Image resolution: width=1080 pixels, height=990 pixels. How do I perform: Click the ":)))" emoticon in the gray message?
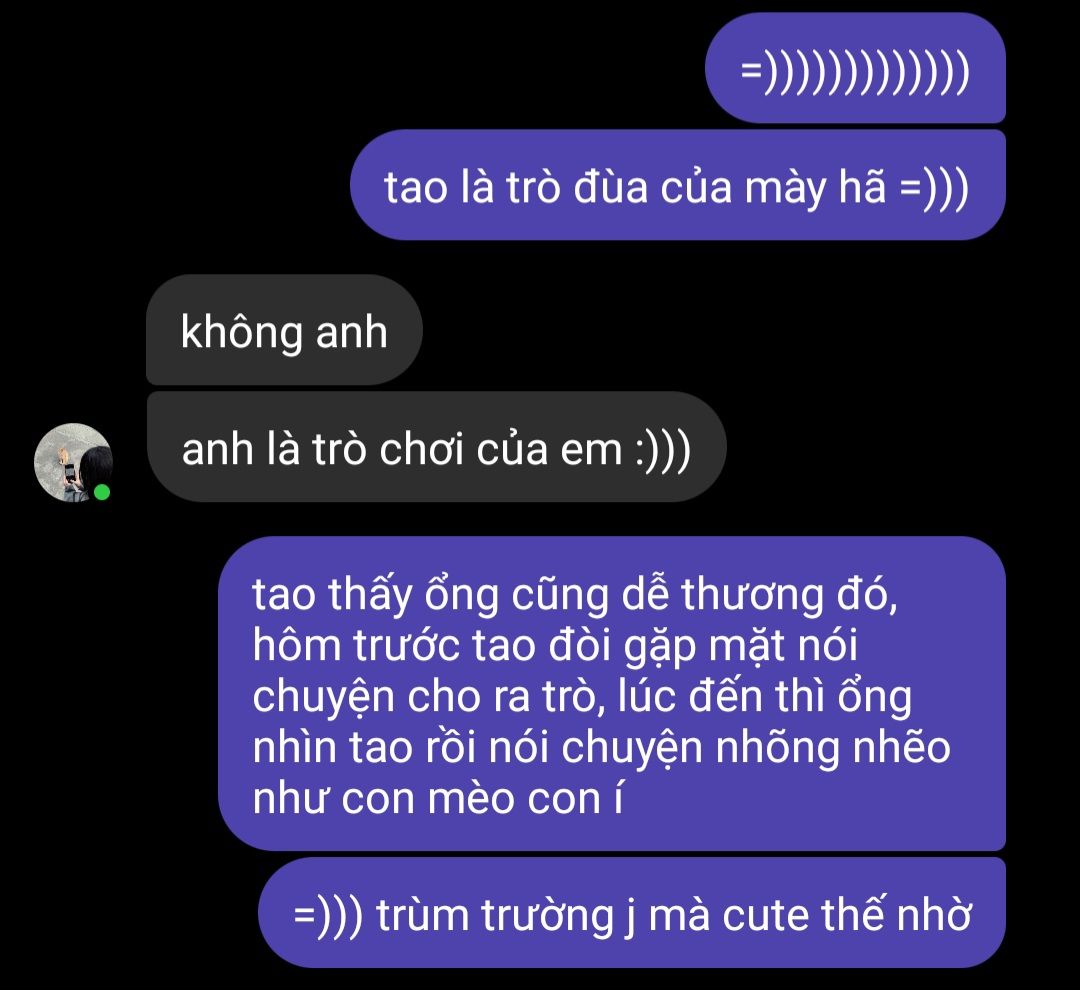click(x=663, y=450)
